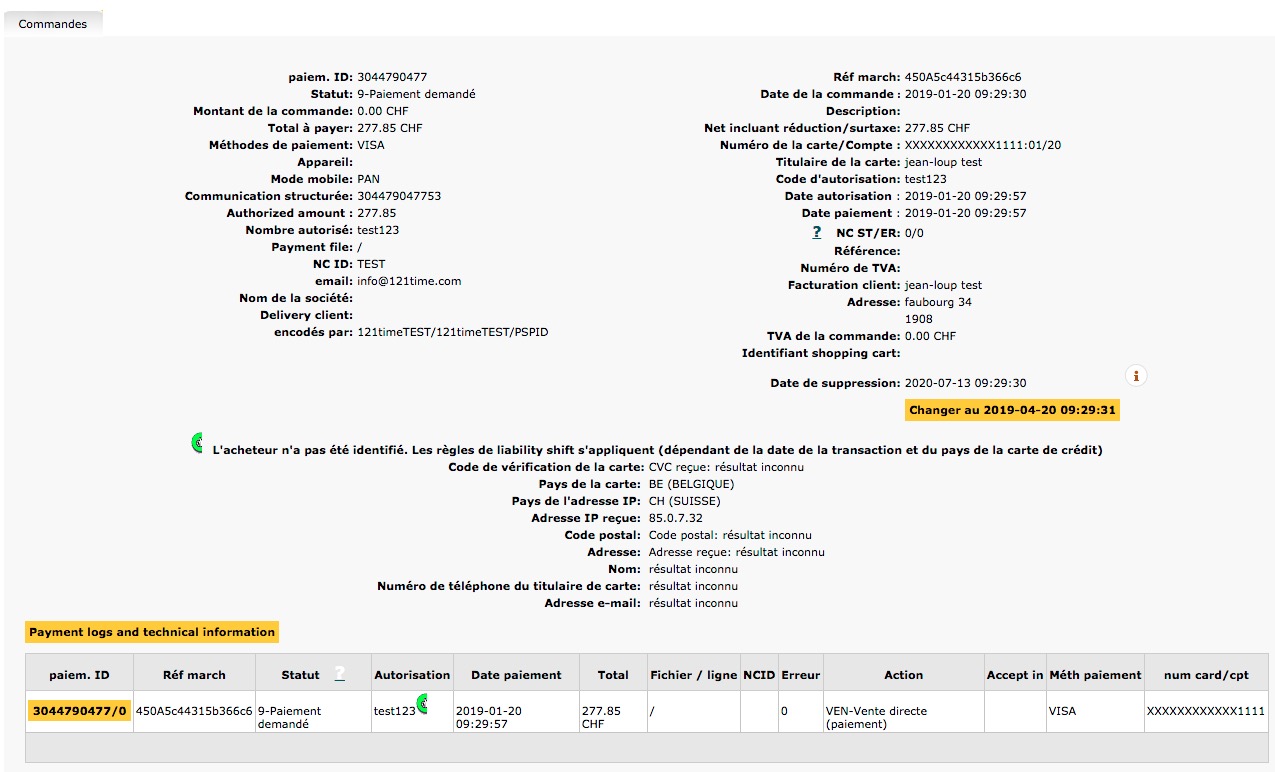
Task: Click the Fichier / ligne column header
Action: pyautogui.click(x=693, y=674)
